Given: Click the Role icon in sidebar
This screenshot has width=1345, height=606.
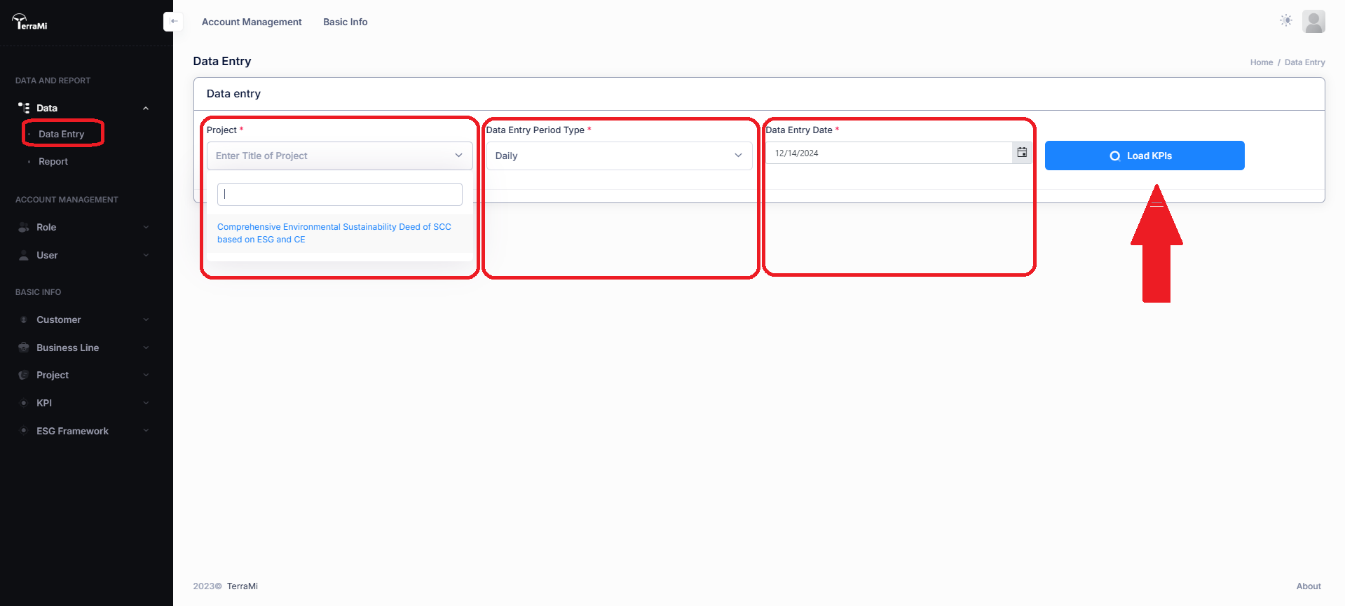Looking at the screenshot, I should [x=24, y=227].
